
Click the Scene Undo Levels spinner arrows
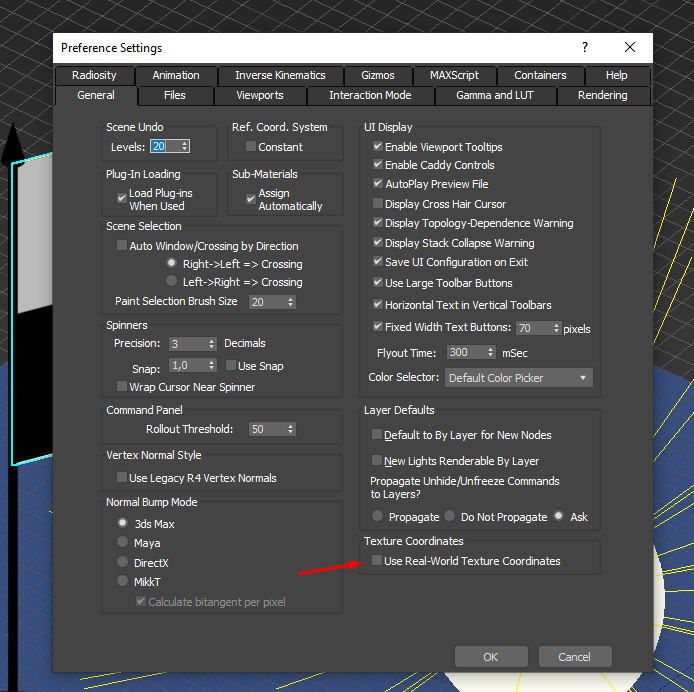click(185, 147)
